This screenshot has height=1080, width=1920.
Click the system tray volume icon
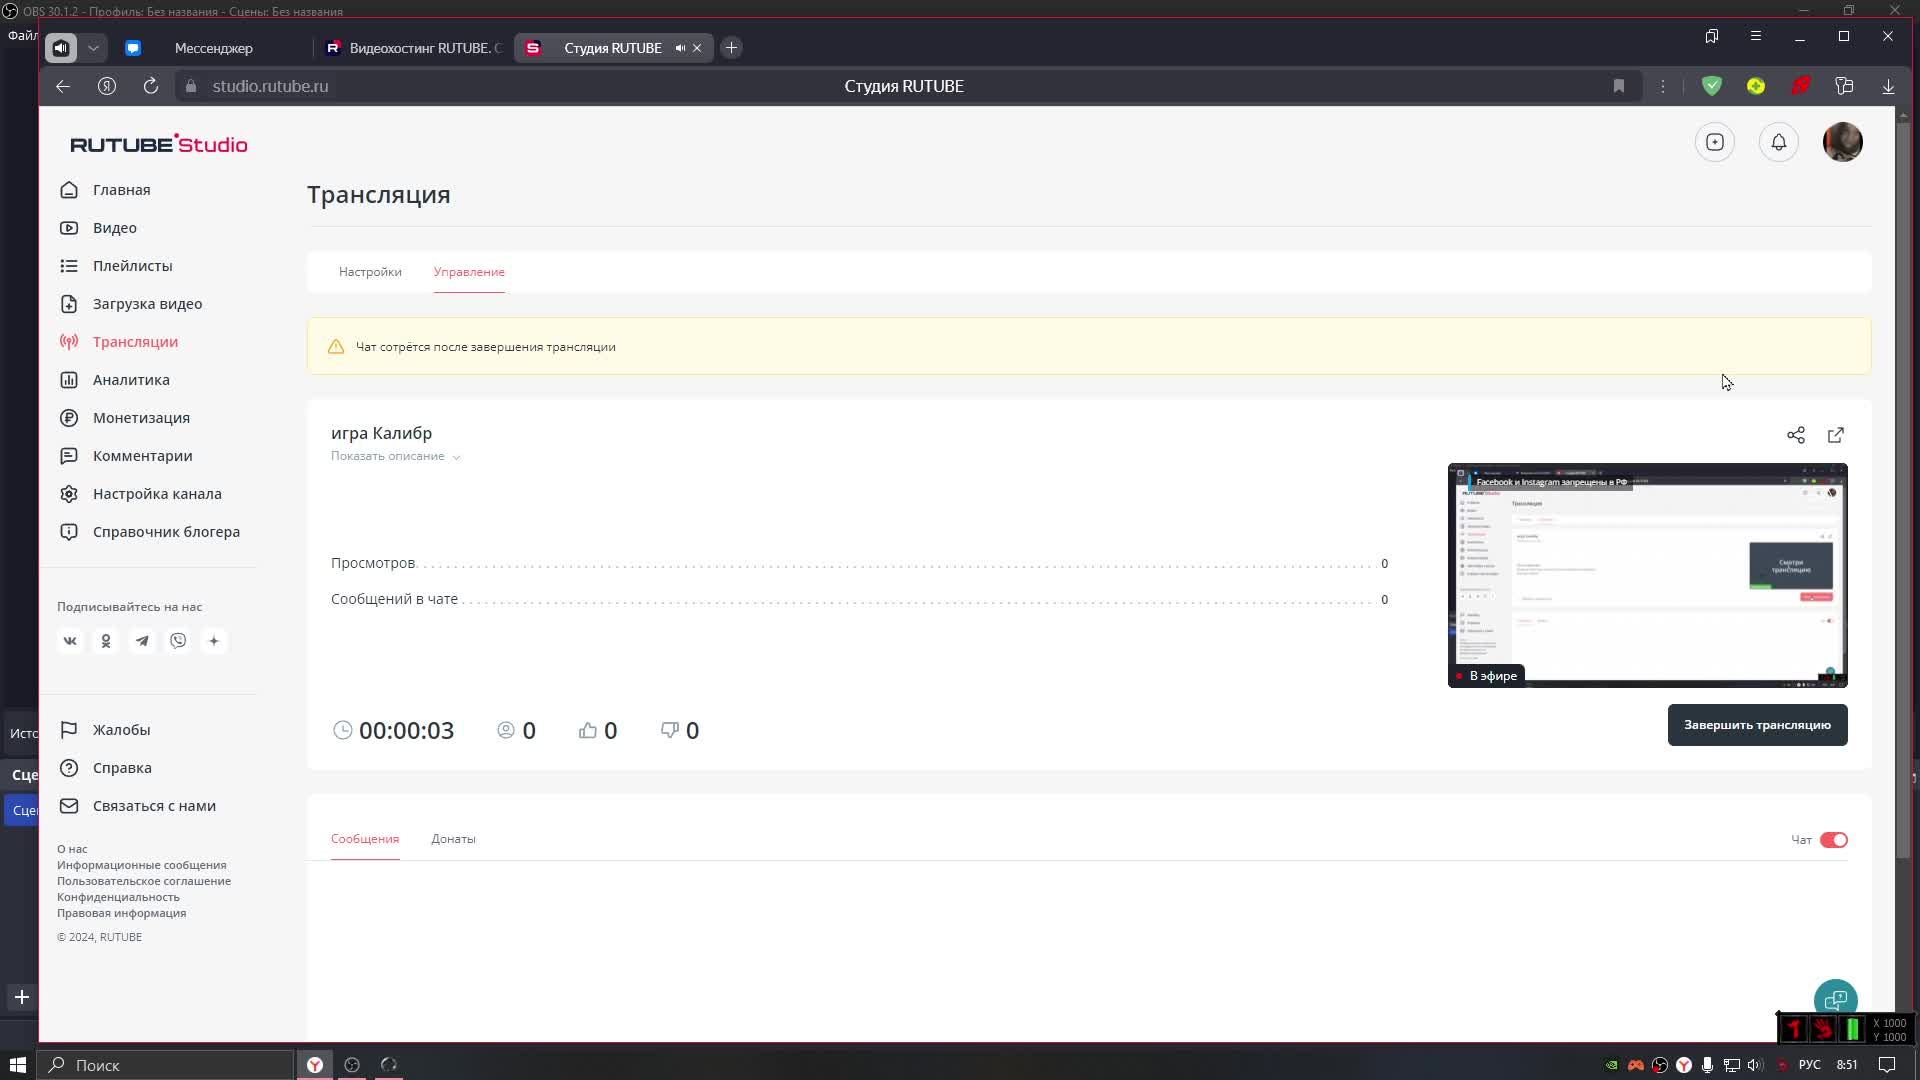pyautogui.click(x=1755, y=1065)
